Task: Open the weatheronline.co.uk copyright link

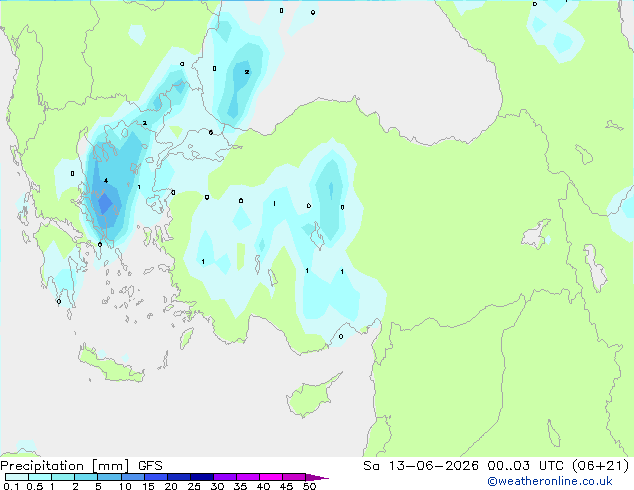Action: 550,482
